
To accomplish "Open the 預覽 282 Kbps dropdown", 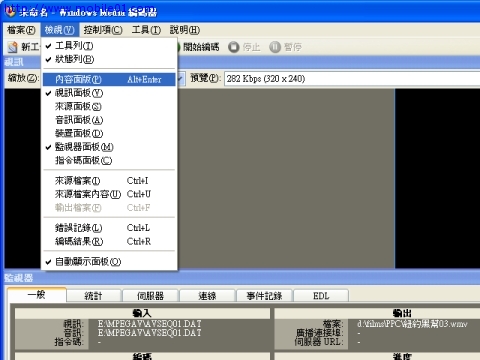I will pyautogui.click(x=352, y=79).
